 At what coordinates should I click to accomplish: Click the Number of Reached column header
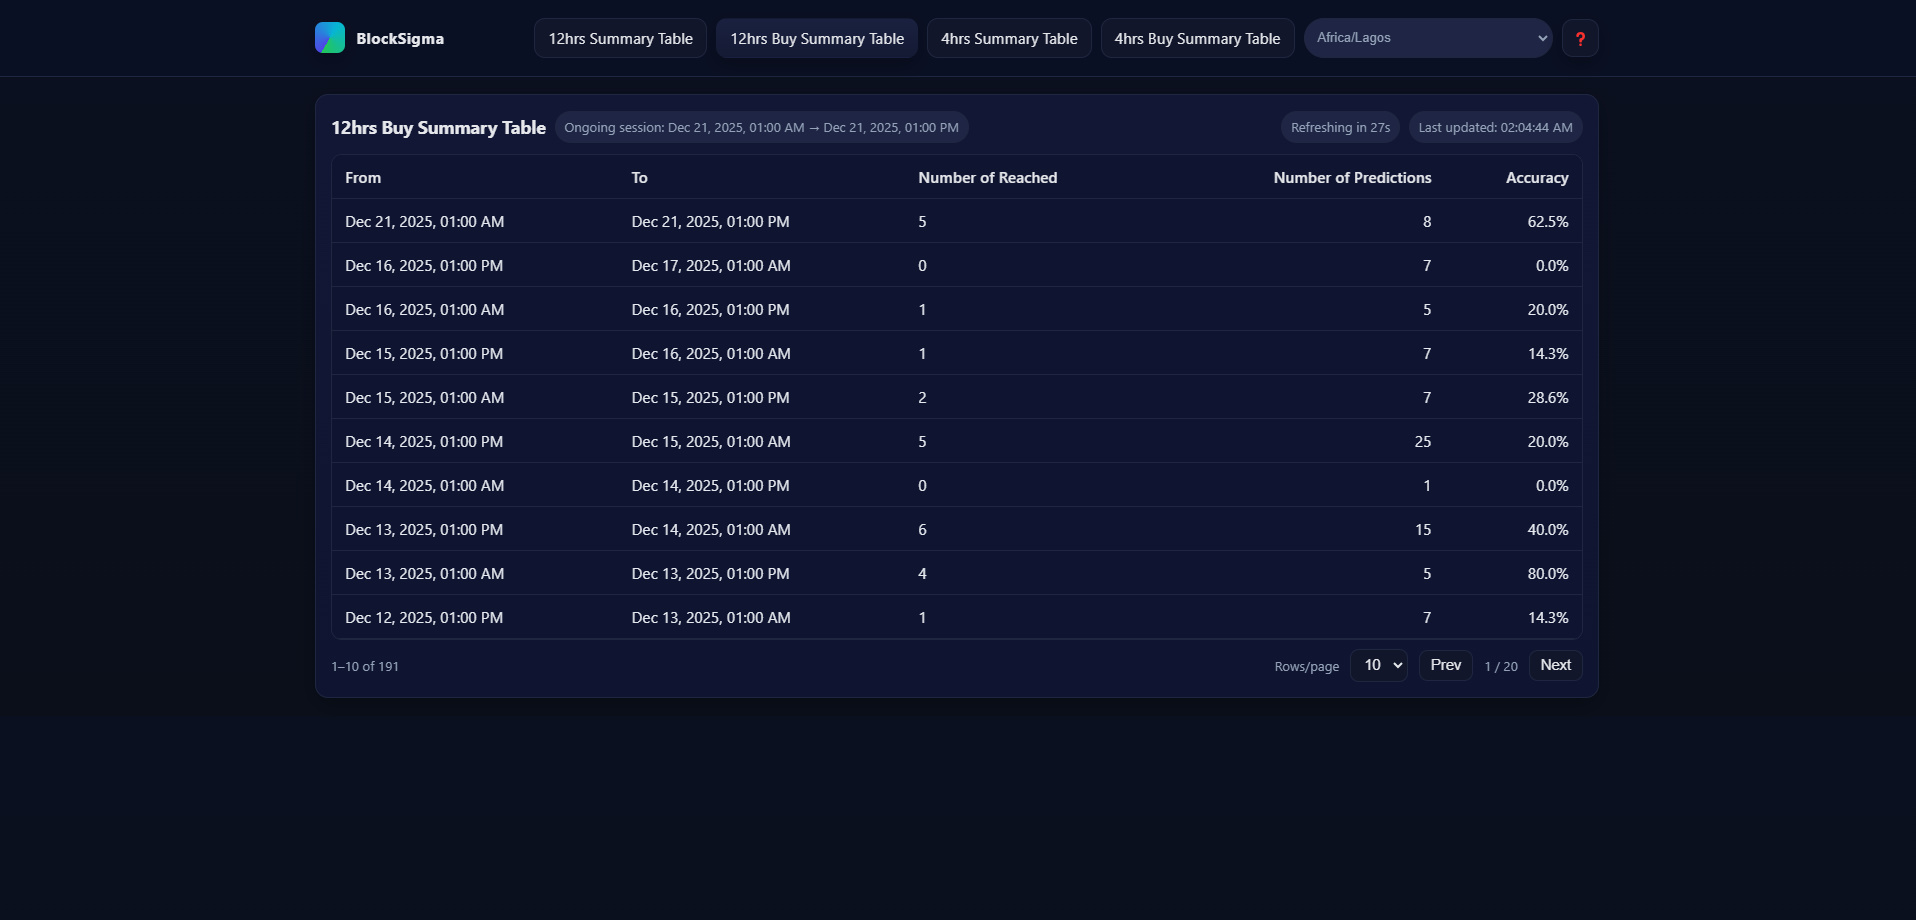coord(987,177)
